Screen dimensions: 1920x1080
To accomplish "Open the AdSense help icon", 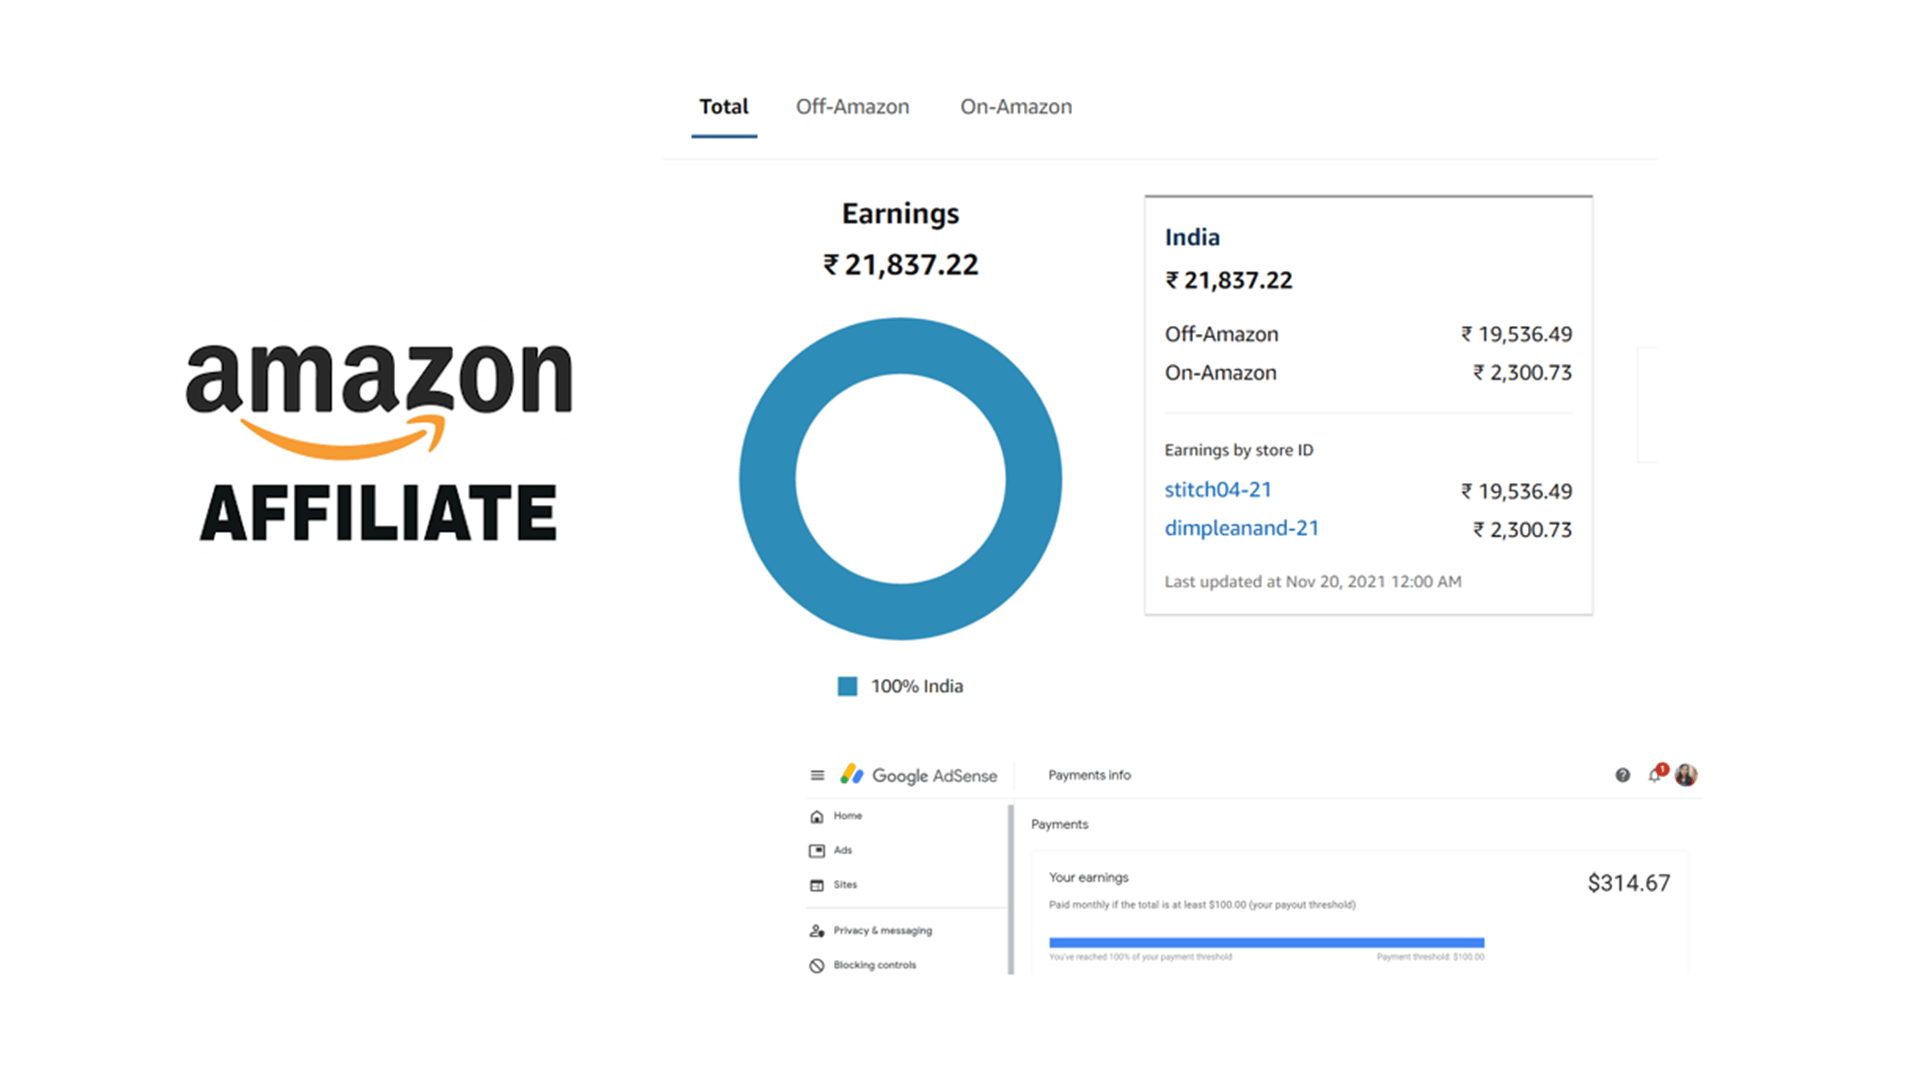I will tap(1622, 775).
